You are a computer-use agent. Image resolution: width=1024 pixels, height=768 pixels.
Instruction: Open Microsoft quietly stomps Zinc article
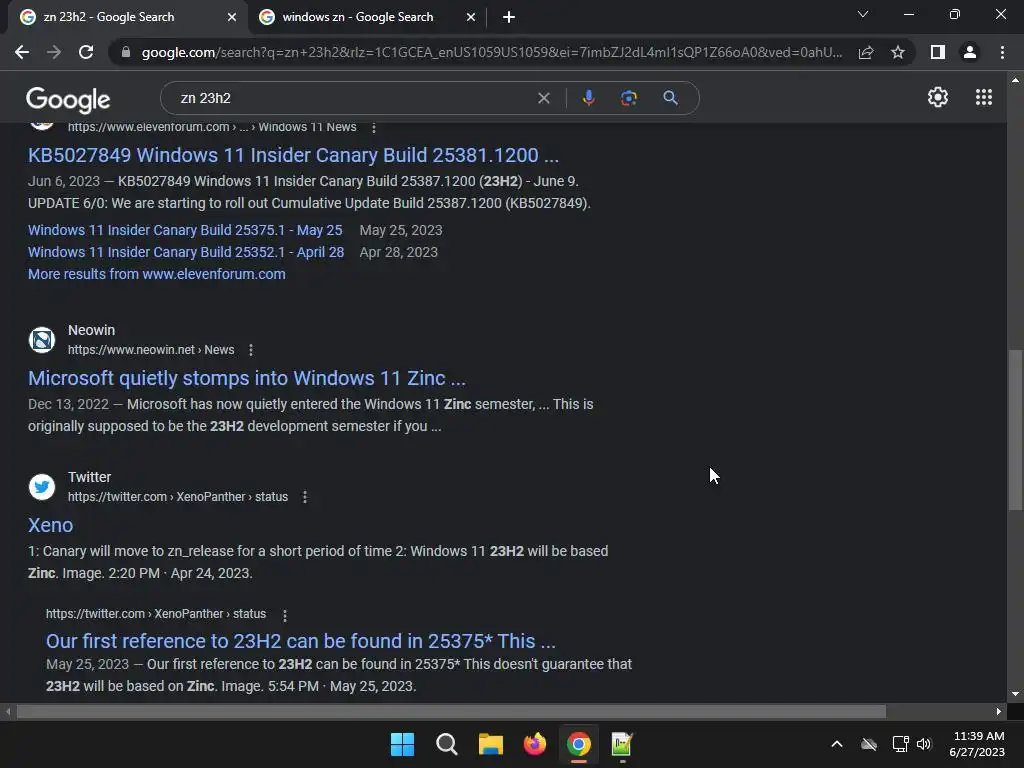coord(247,378)
